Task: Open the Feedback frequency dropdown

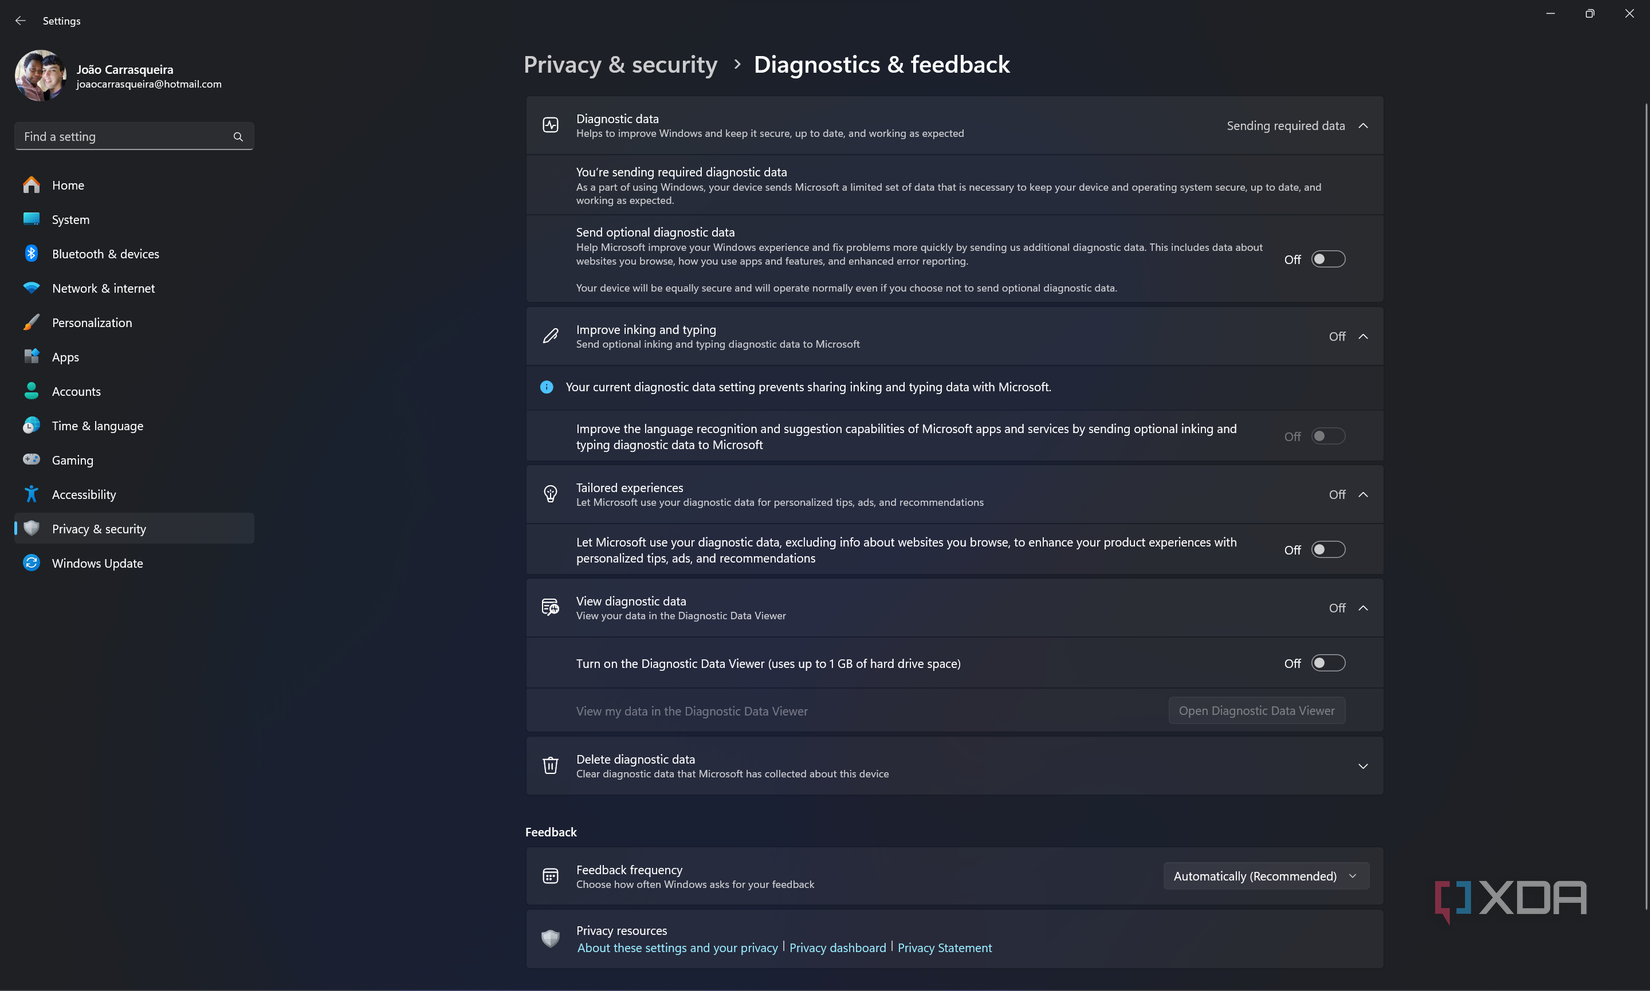Action: [1266, 876]
